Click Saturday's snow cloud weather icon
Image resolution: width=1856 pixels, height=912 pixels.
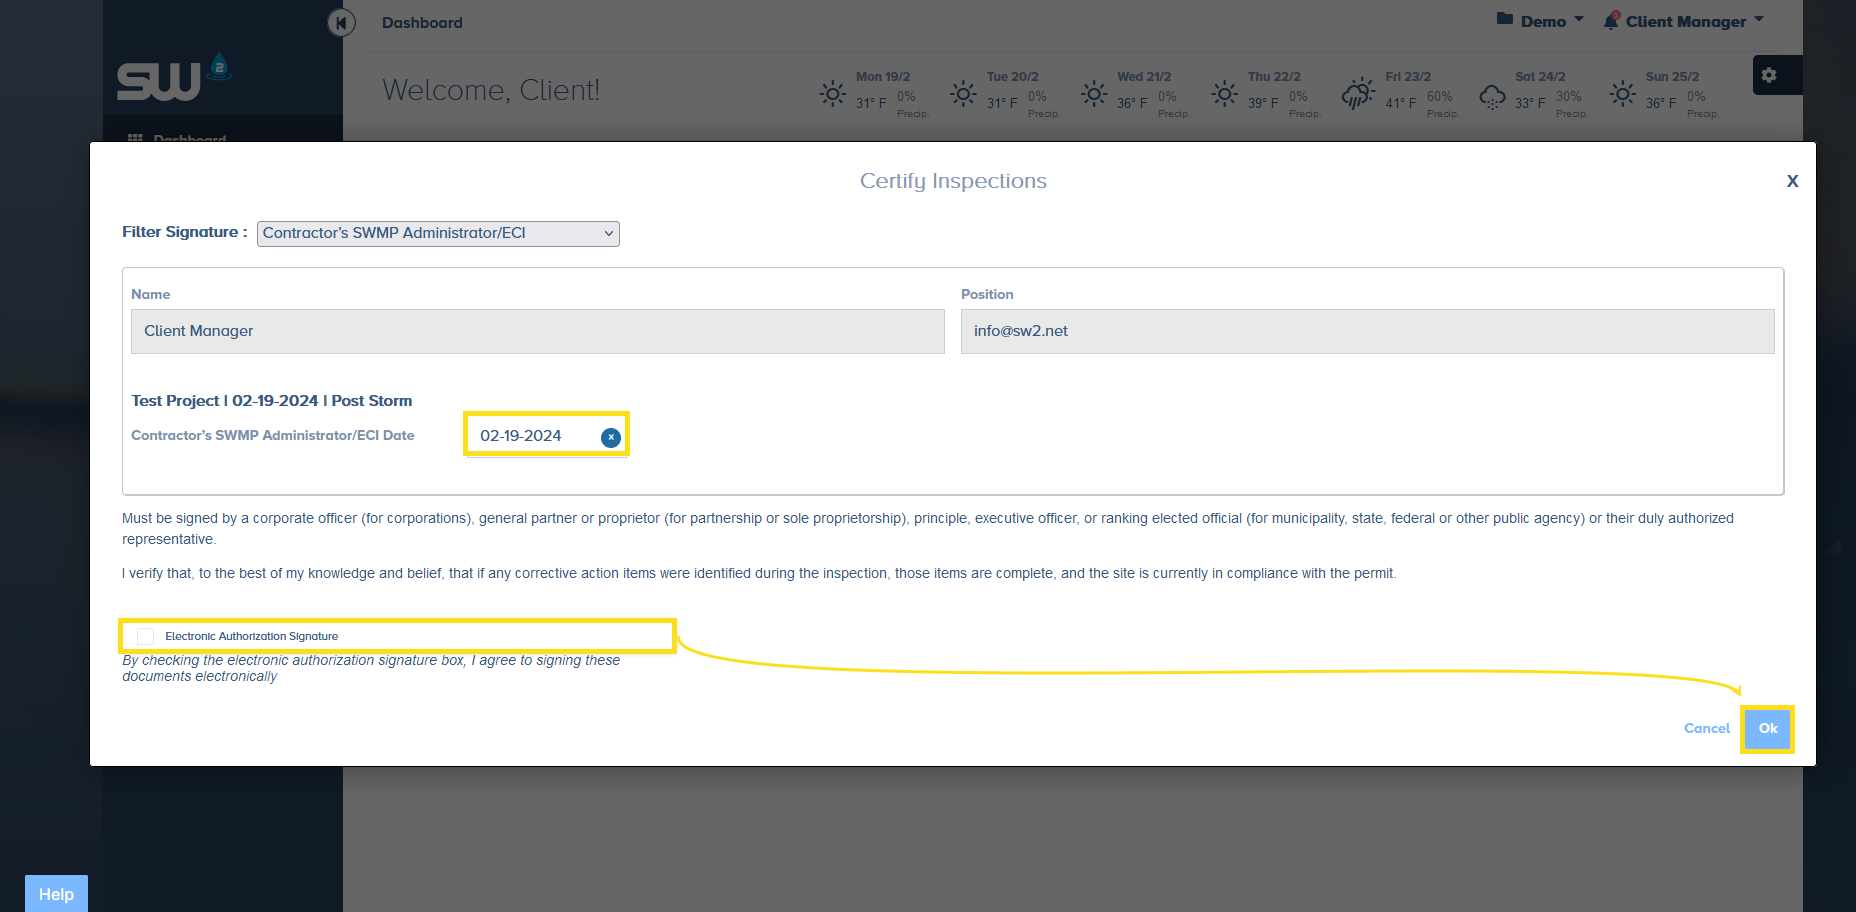pos(1492,96)
